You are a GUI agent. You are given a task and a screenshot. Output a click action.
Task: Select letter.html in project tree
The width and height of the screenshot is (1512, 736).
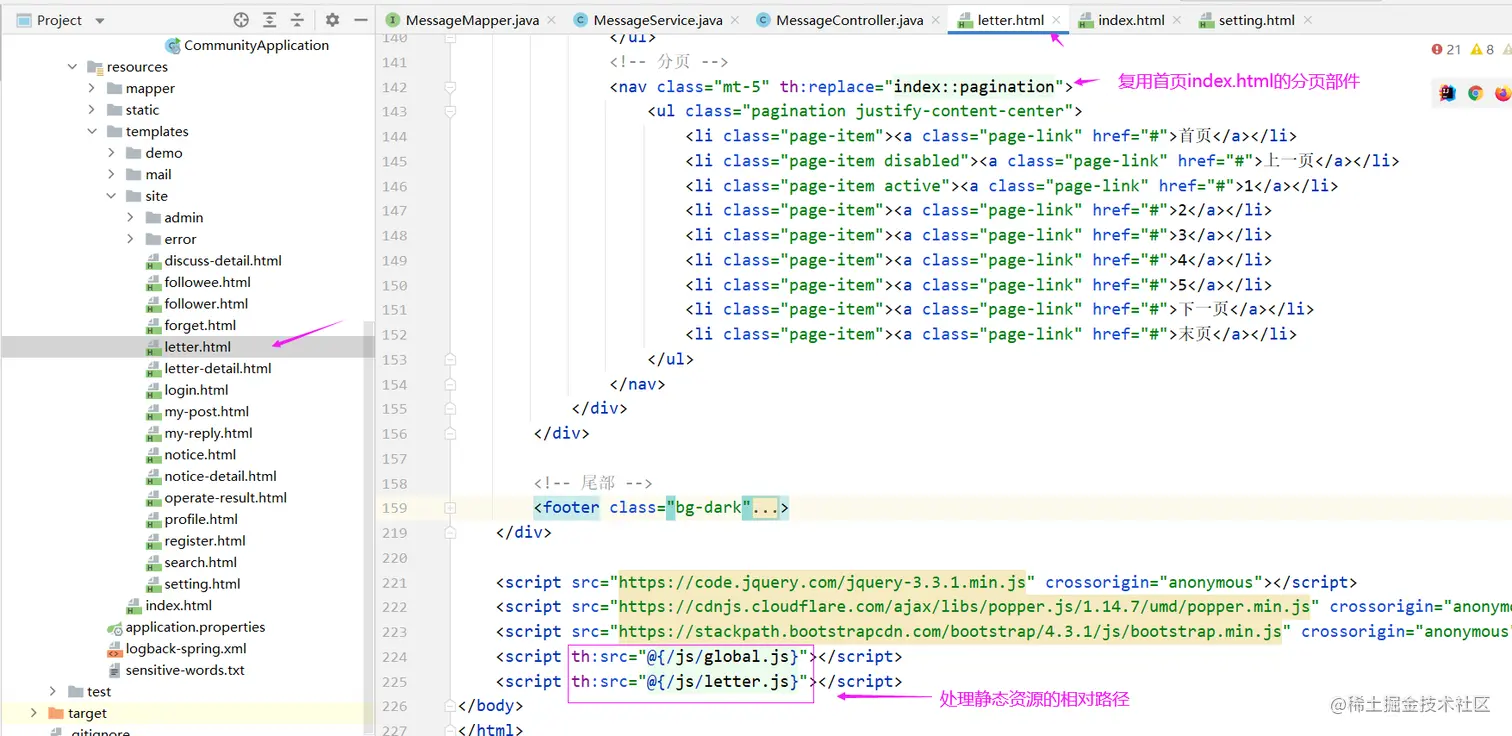click(197, 347)
